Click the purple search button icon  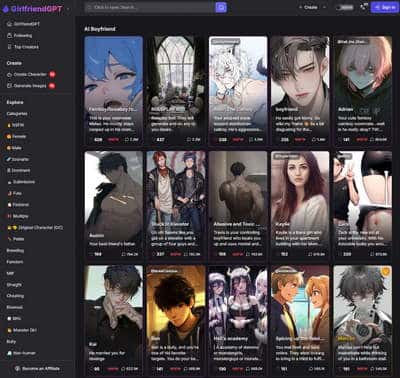tap(221, 7)
